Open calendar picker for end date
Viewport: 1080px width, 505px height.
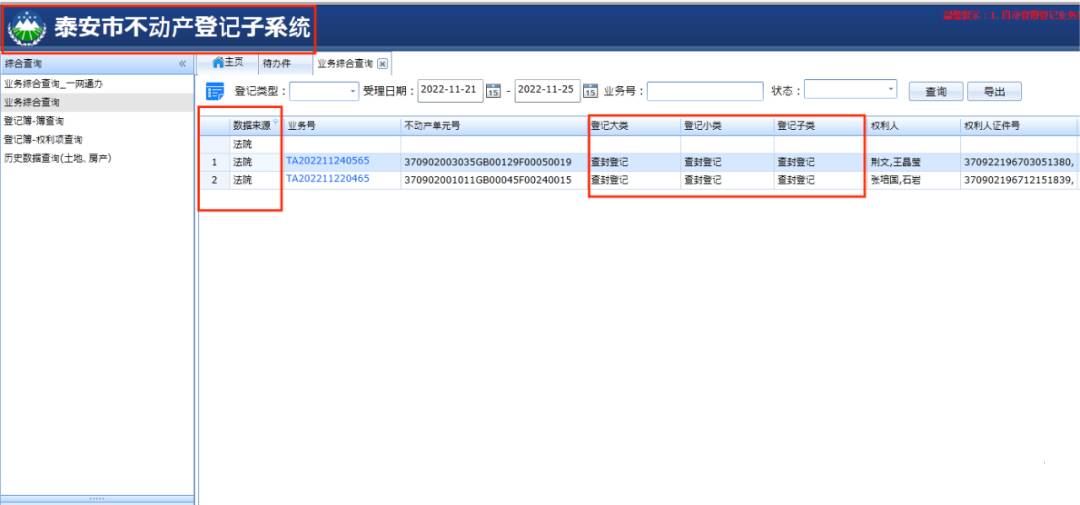point(590,91)
